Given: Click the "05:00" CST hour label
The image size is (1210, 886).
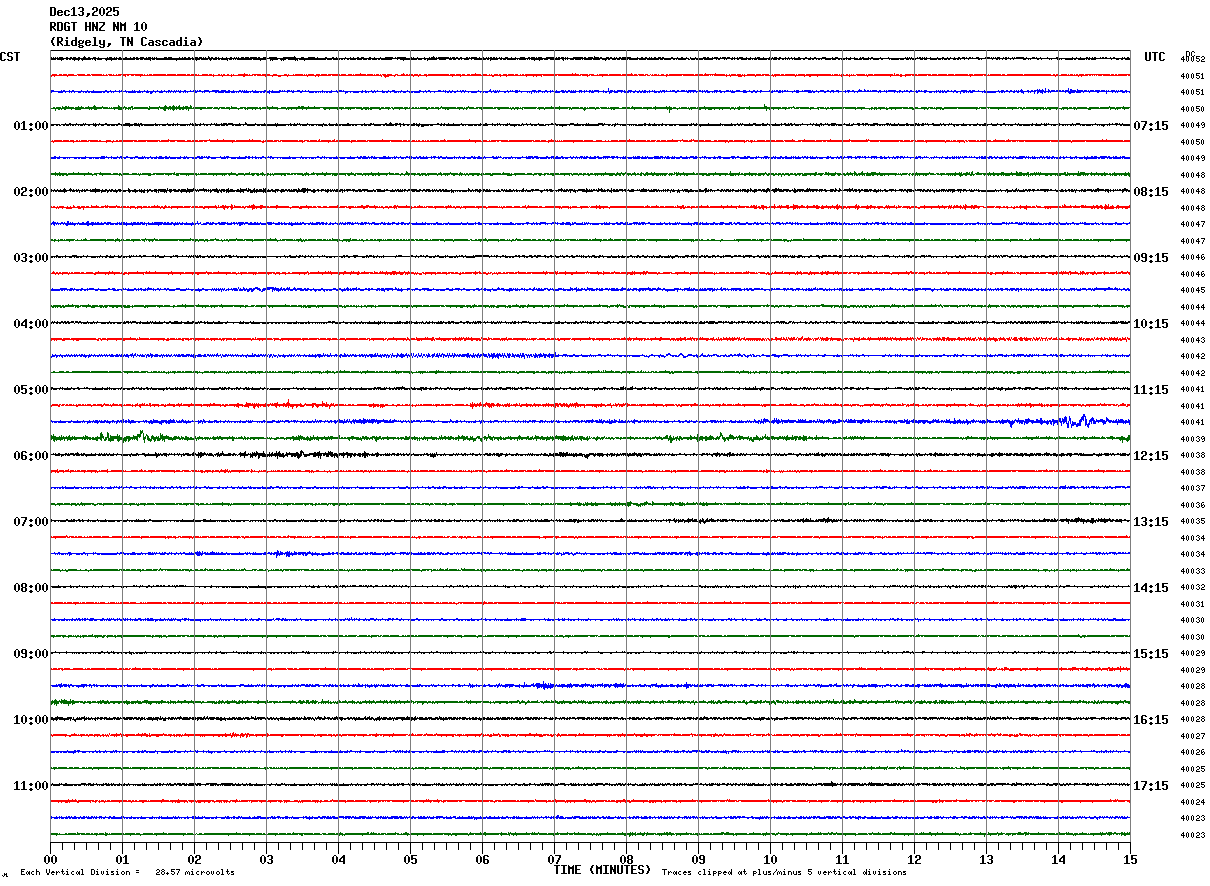Looking at the screenshot, I should click(31, 390).
